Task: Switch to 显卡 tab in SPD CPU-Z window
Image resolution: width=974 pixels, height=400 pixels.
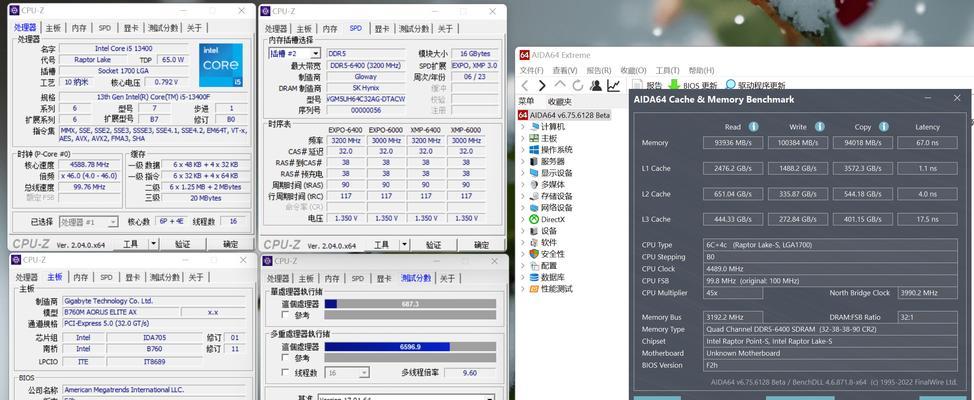Action: (x=381, y=29)
